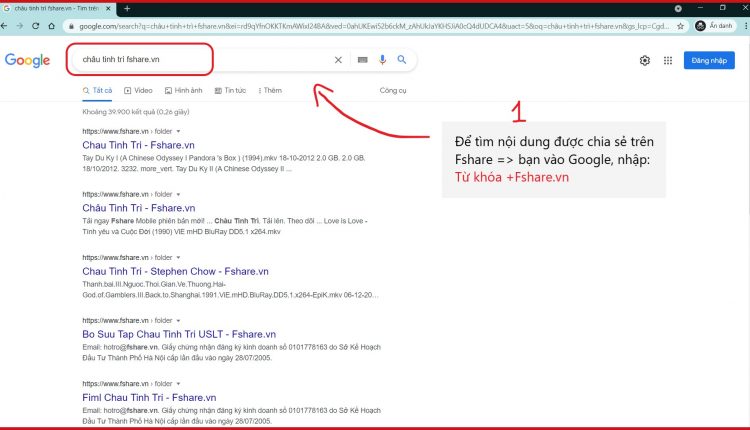
Task: Switch to the Tin tức tab
Action: [x=230, y=90]
